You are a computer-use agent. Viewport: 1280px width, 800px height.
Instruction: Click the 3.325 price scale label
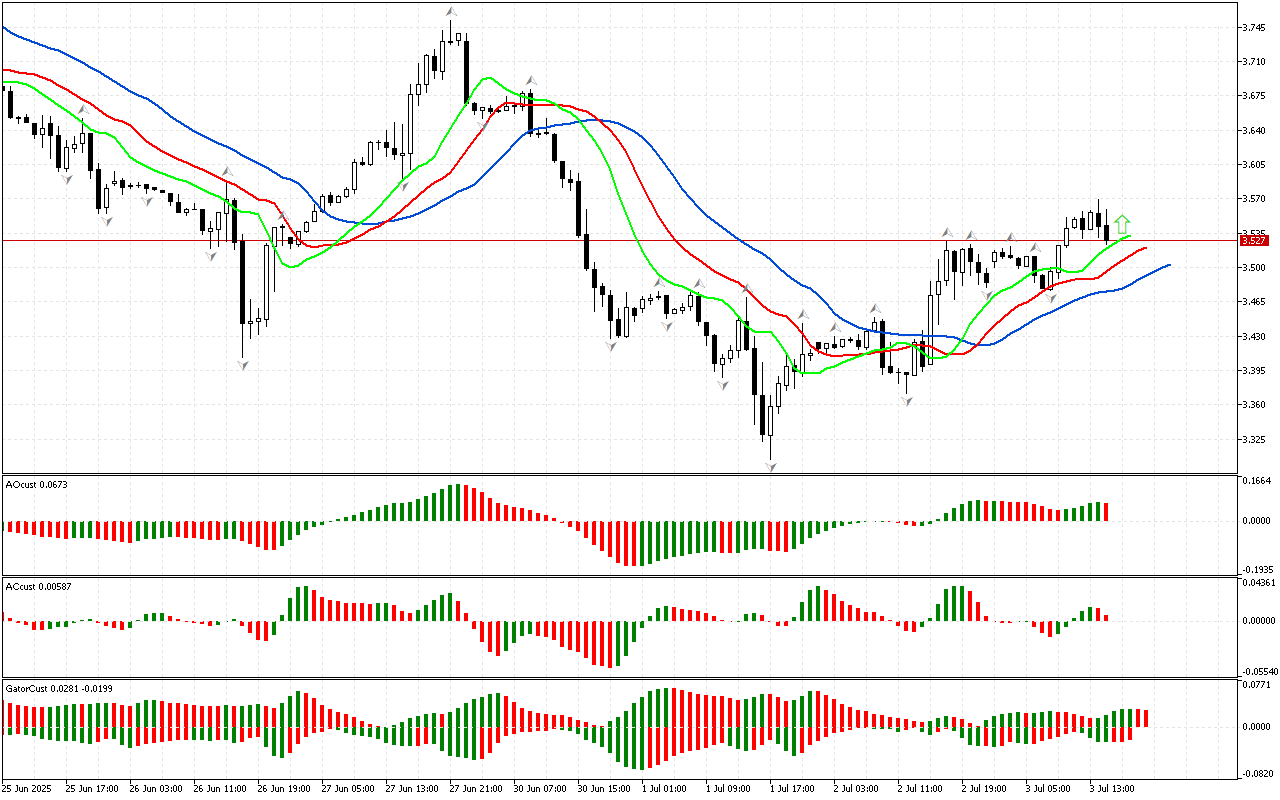(x=1255, y=440)
